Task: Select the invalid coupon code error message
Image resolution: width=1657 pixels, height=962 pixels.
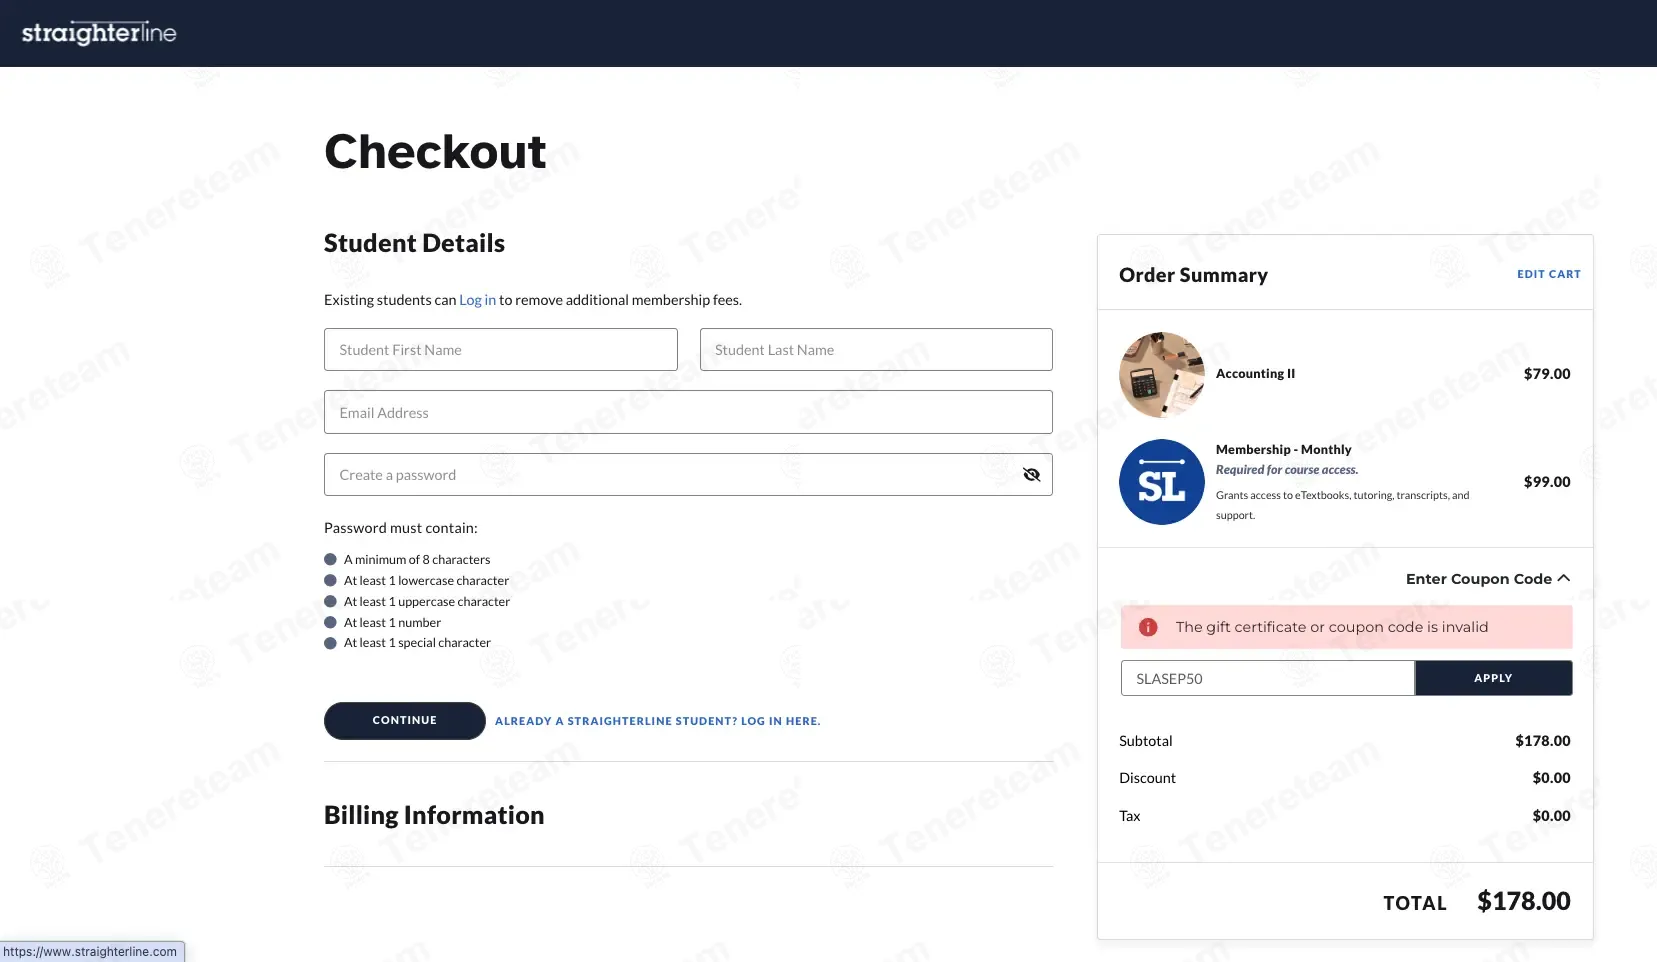Action: click(x=1331, y=627)
